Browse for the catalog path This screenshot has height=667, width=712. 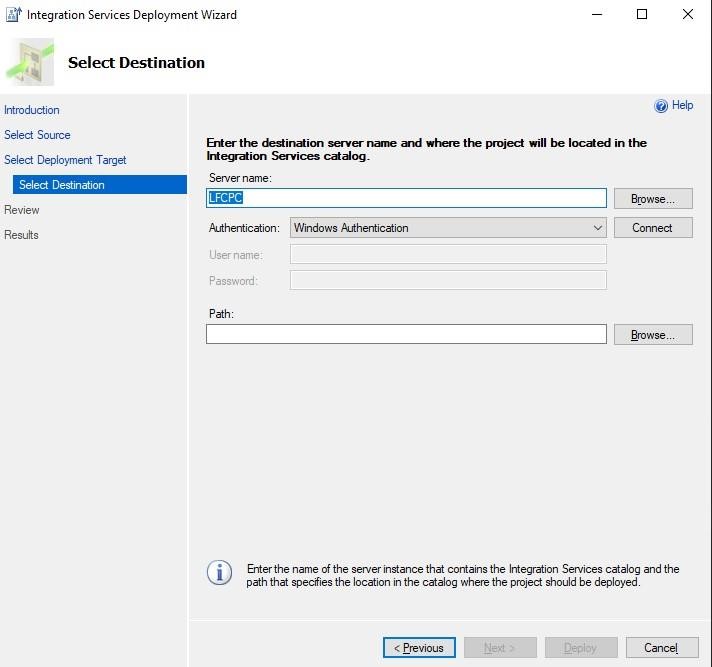click(x=653, y=335)
